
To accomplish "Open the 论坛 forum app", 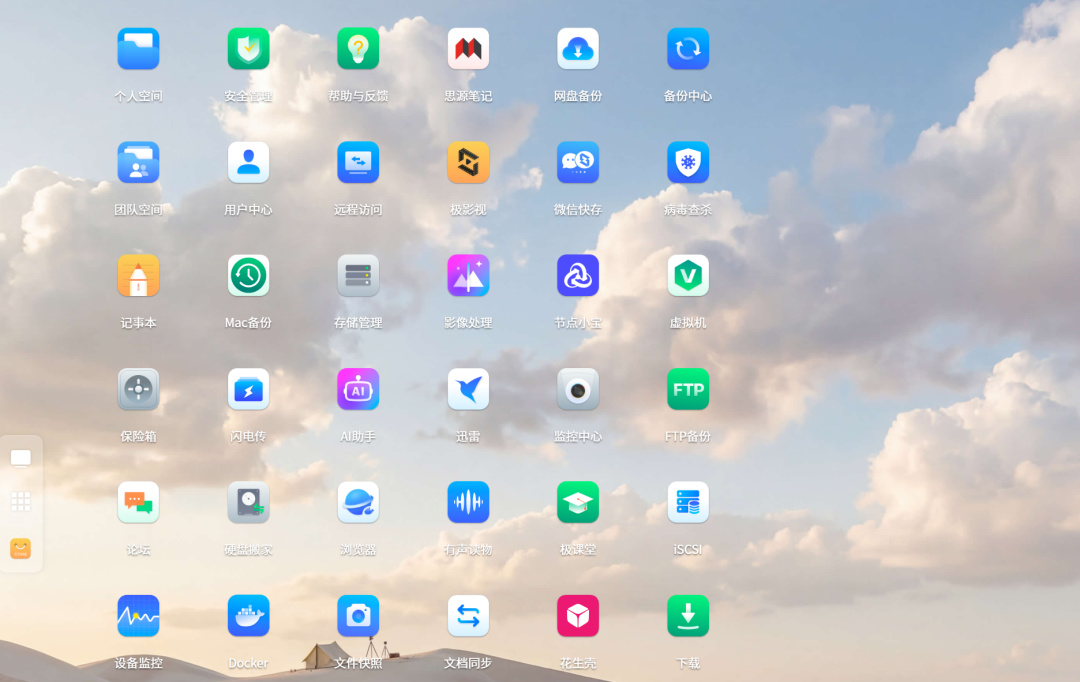I will (x=138, y=502).
